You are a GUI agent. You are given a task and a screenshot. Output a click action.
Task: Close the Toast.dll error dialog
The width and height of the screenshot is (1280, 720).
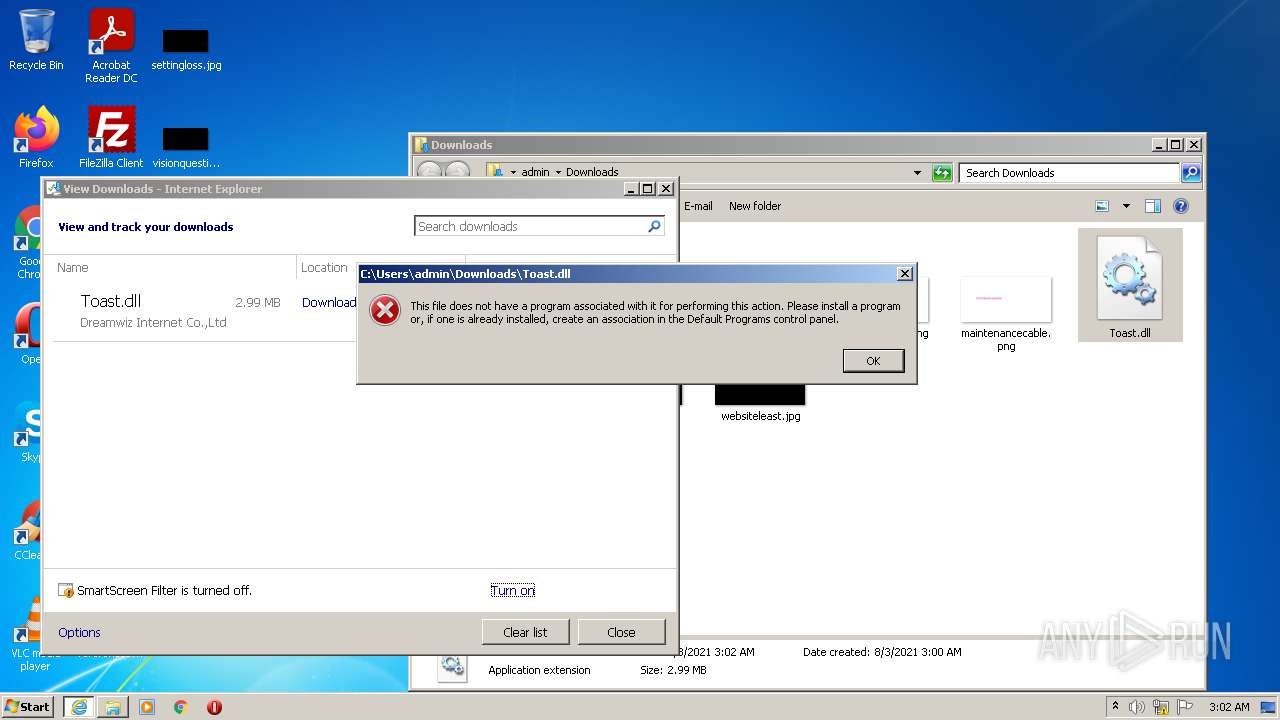tap(904, 274)
